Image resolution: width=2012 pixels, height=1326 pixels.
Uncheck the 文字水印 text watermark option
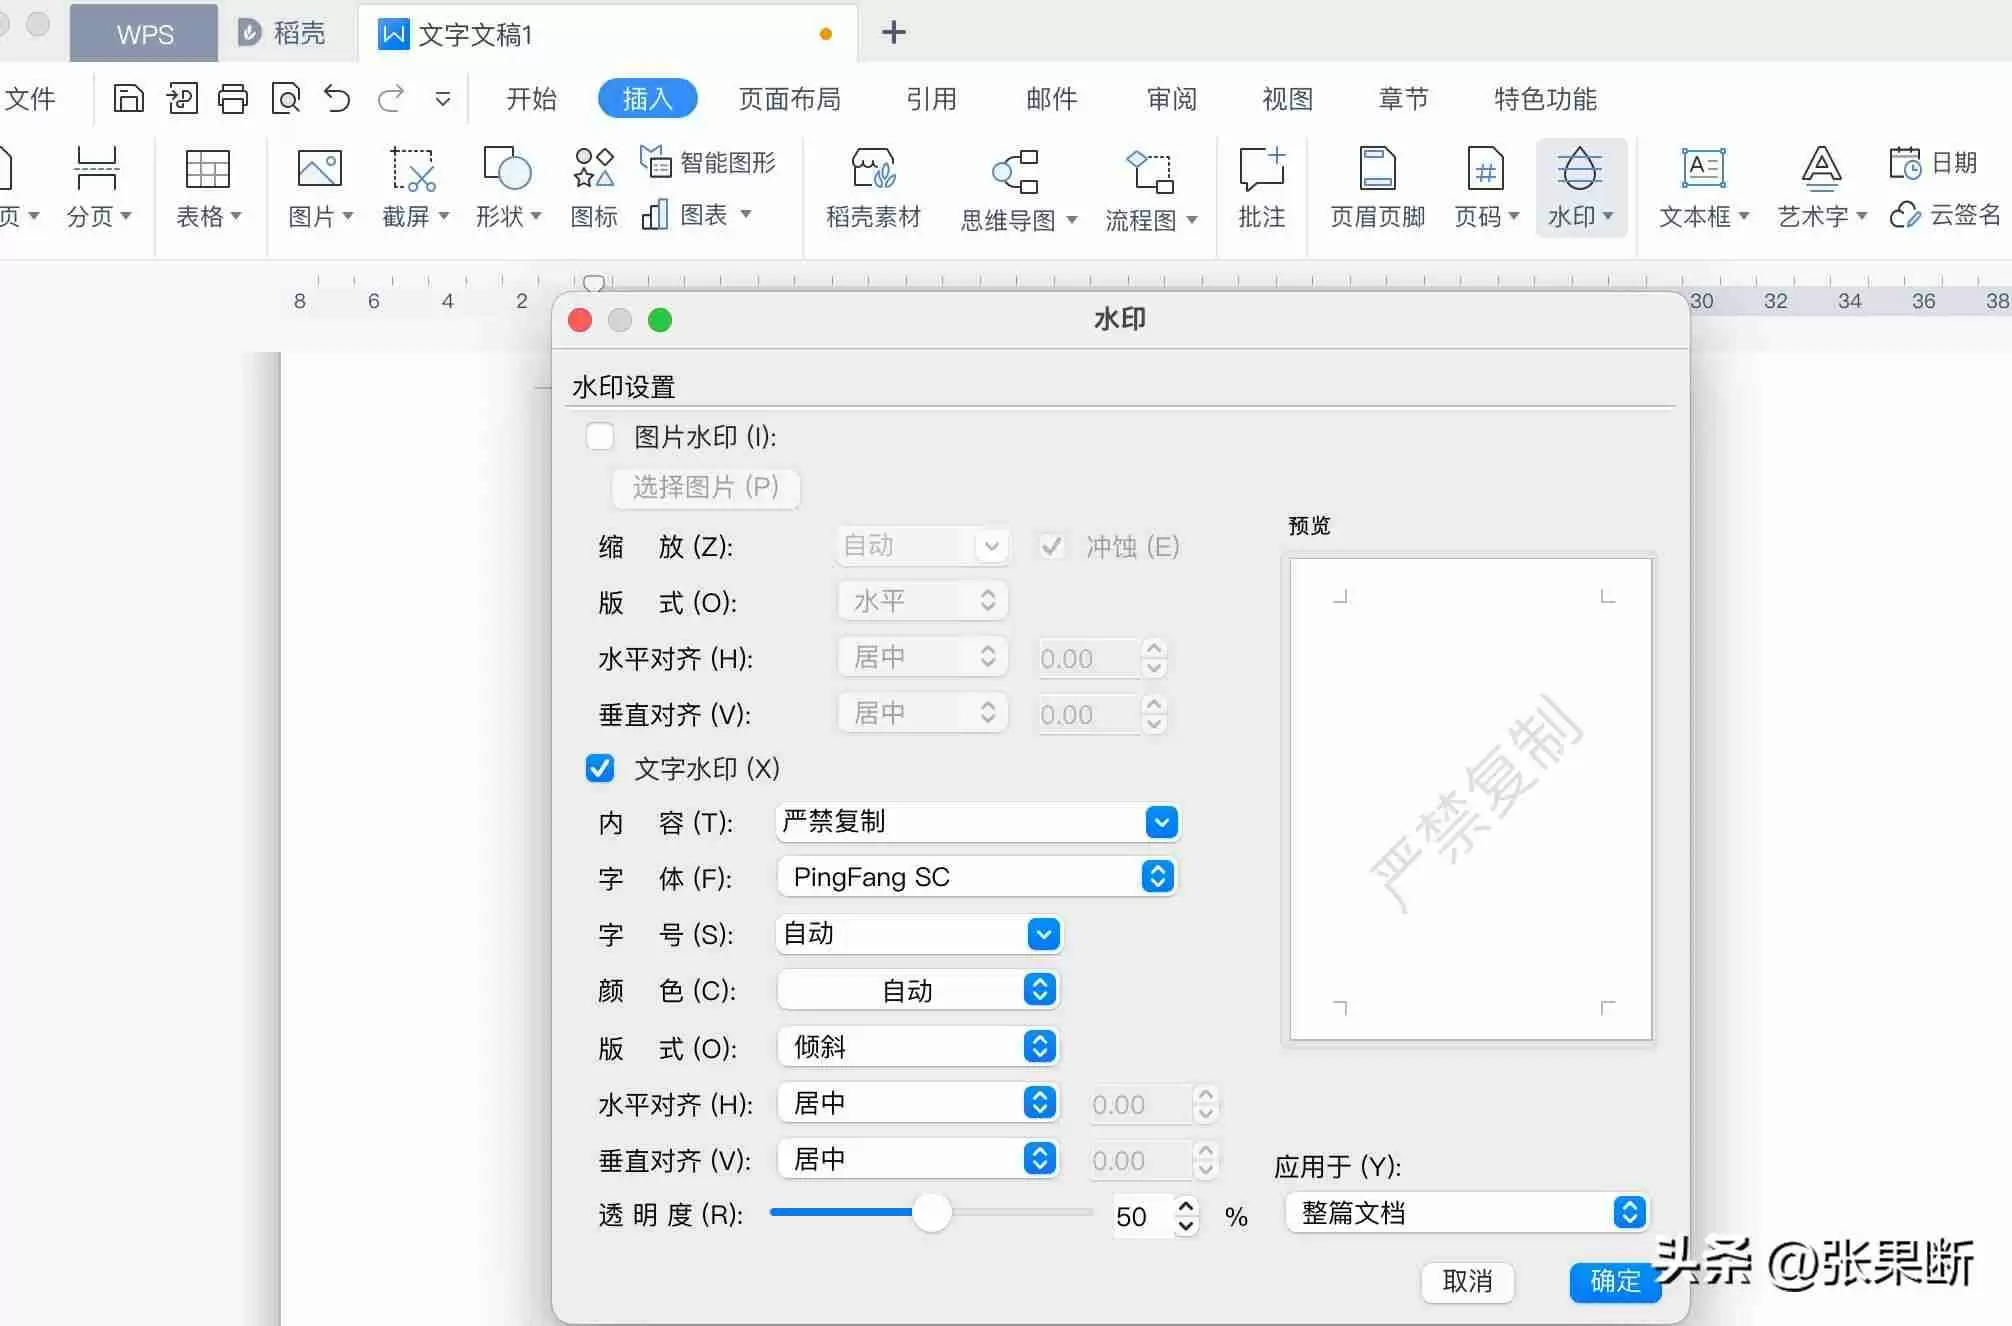coord(599,768)
